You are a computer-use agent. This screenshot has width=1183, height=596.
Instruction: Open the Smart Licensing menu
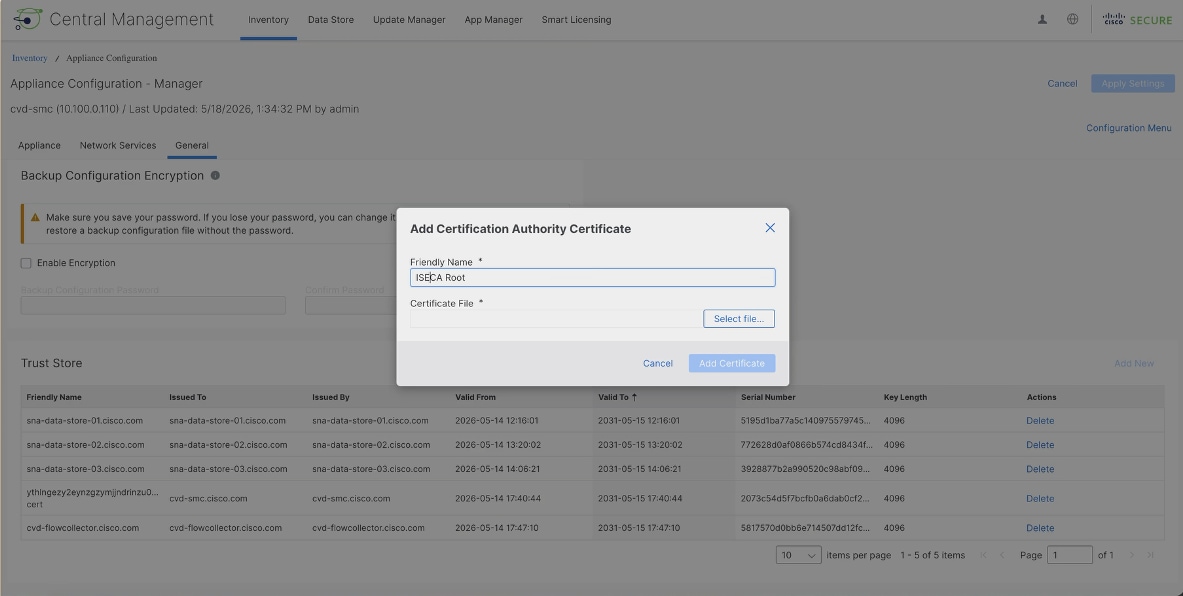[576, 20]
